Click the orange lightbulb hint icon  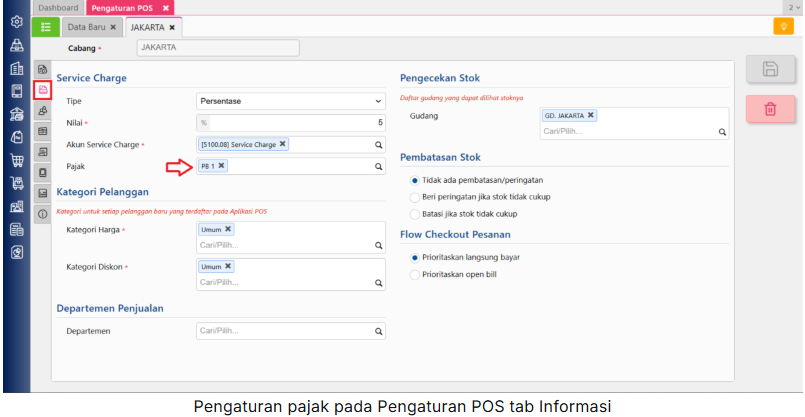point(783,27)
